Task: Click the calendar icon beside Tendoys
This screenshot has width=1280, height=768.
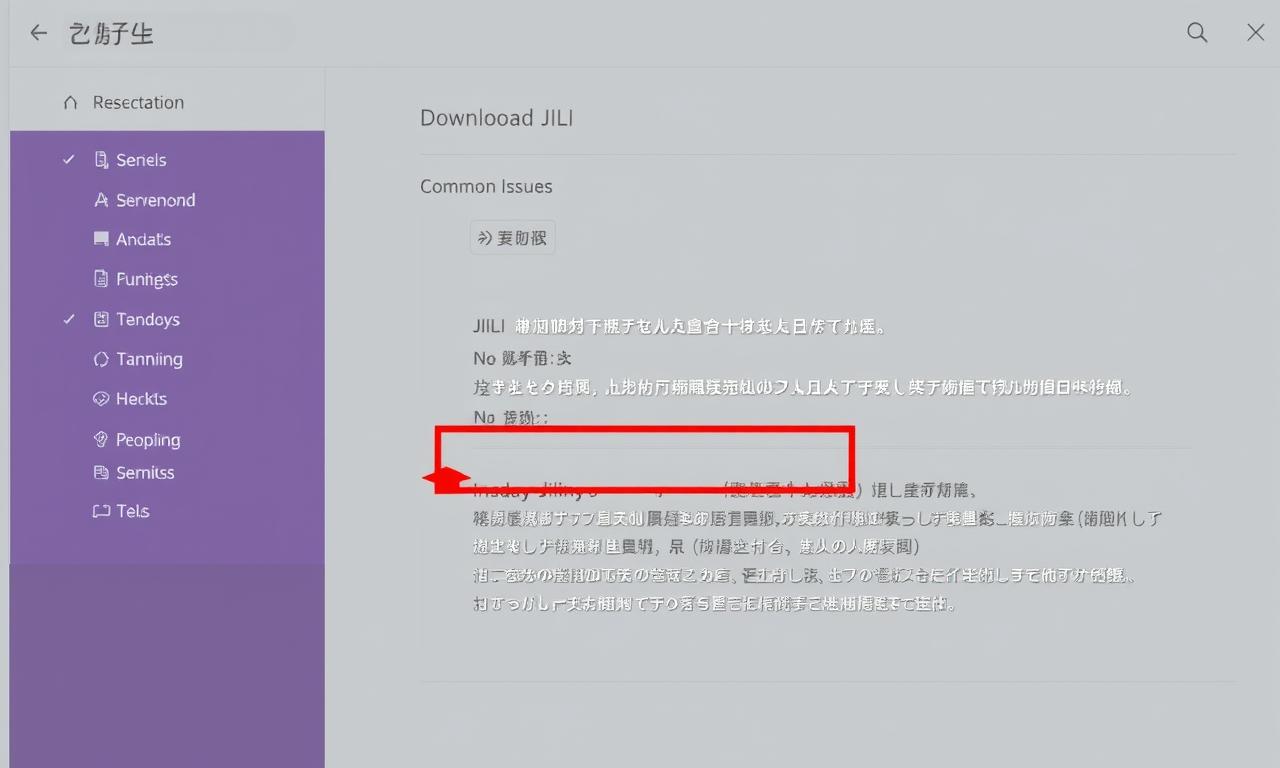Action: tap(100, 319)
